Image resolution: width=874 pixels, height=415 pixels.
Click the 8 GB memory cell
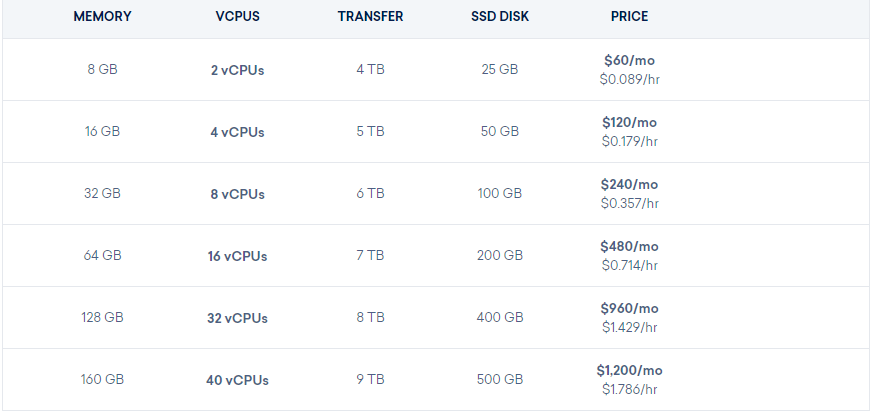pyautogui.click(x=102, y=70)
